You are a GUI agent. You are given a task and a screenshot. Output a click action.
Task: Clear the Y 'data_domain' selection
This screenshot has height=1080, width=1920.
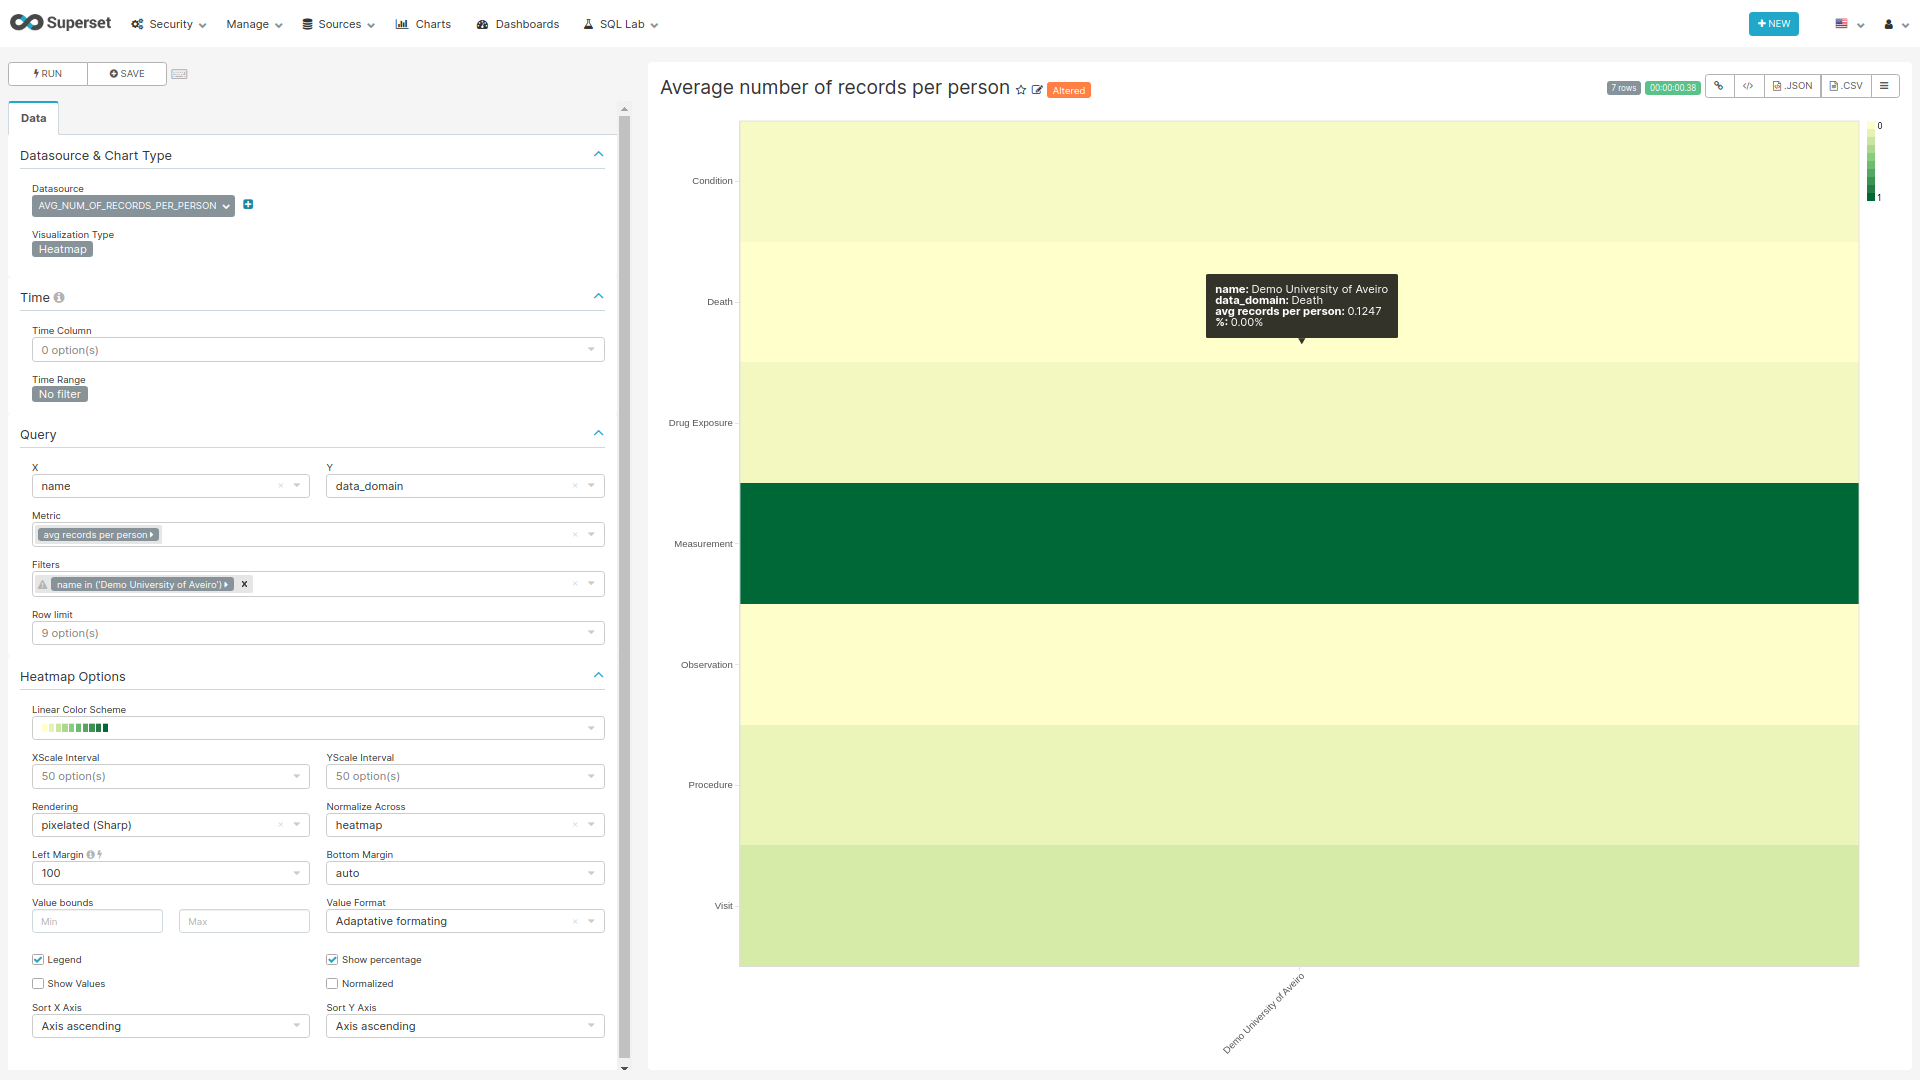(575, 486)
